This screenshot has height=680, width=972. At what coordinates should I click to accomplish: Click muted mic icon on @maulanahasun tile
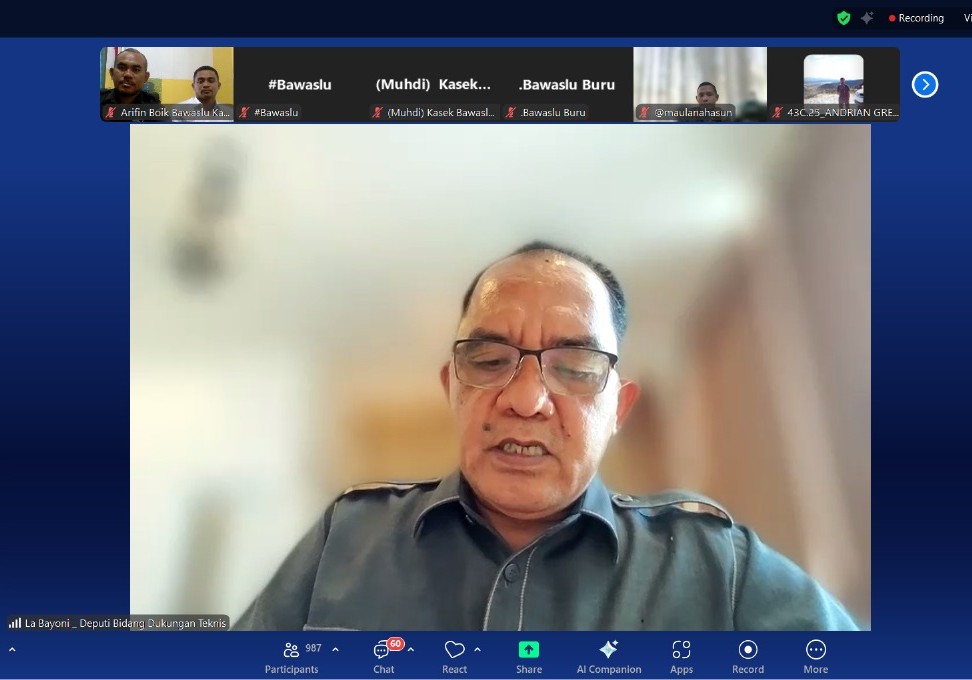(x=645, y=112)
